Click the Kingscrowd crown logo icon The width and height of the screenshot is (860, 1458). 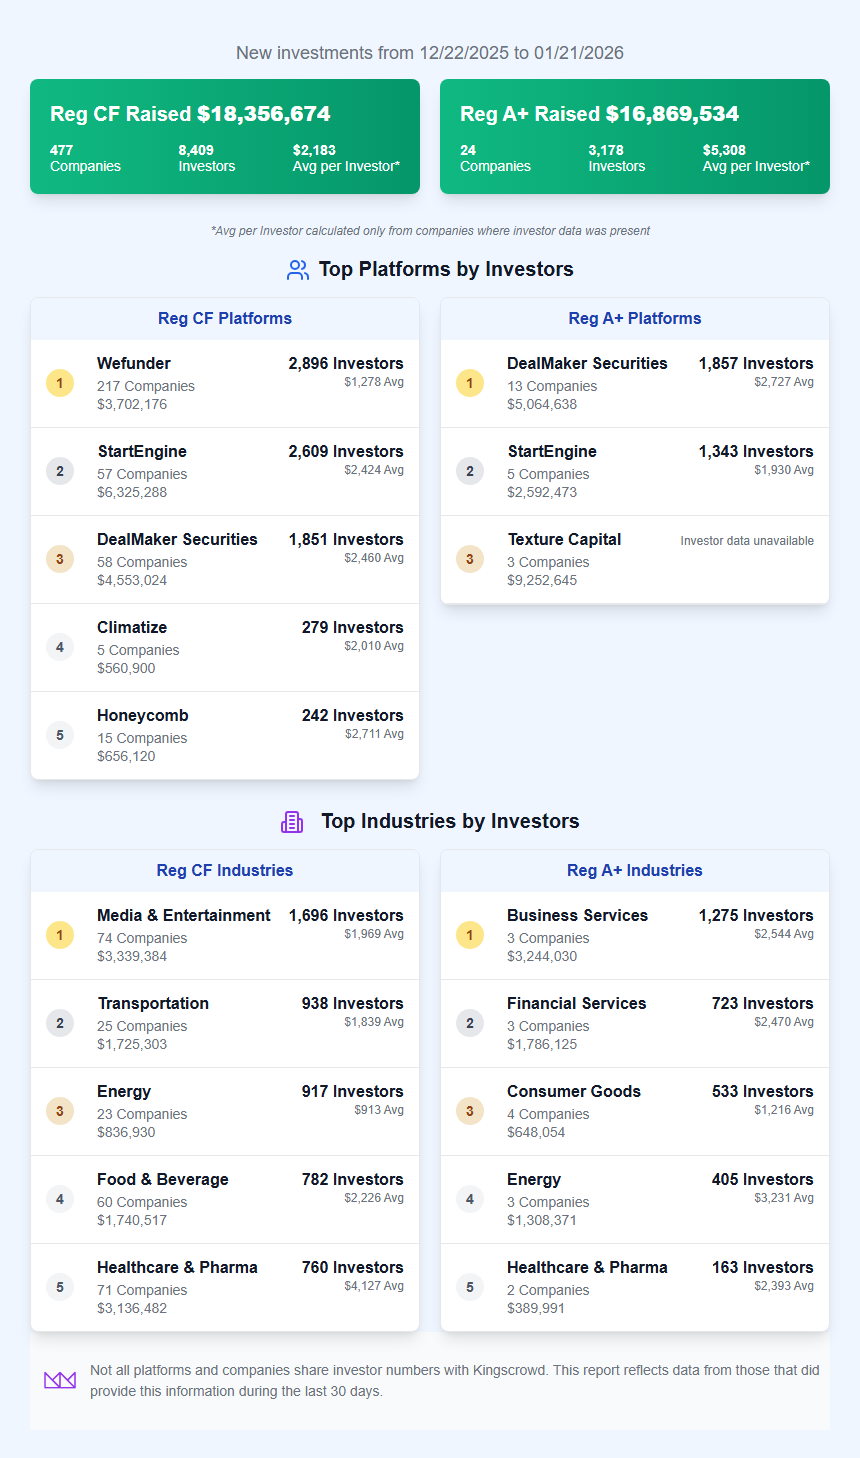[60, 1380]
